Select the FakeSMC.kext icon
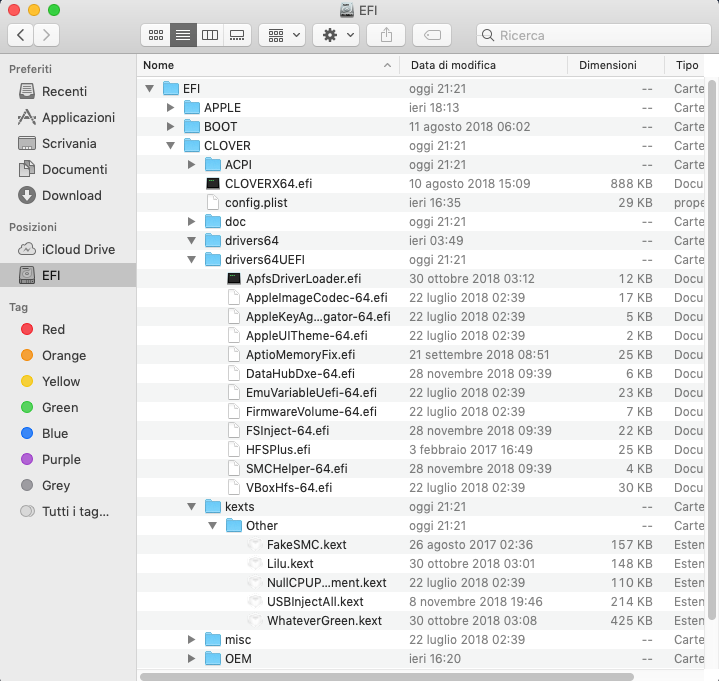Viewport: 719px width, 681px height. click(x=255, y=544)
